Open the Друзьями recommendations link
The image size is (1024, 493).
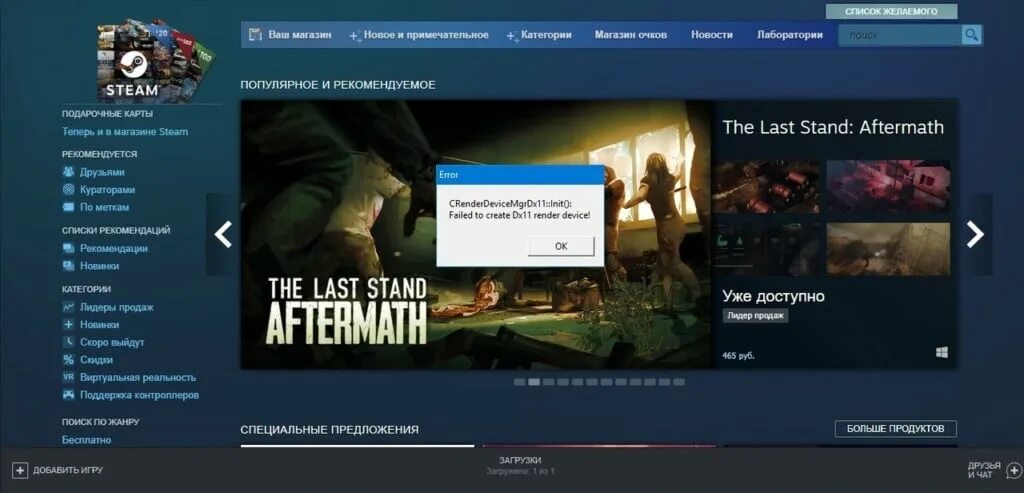[102, 172]
